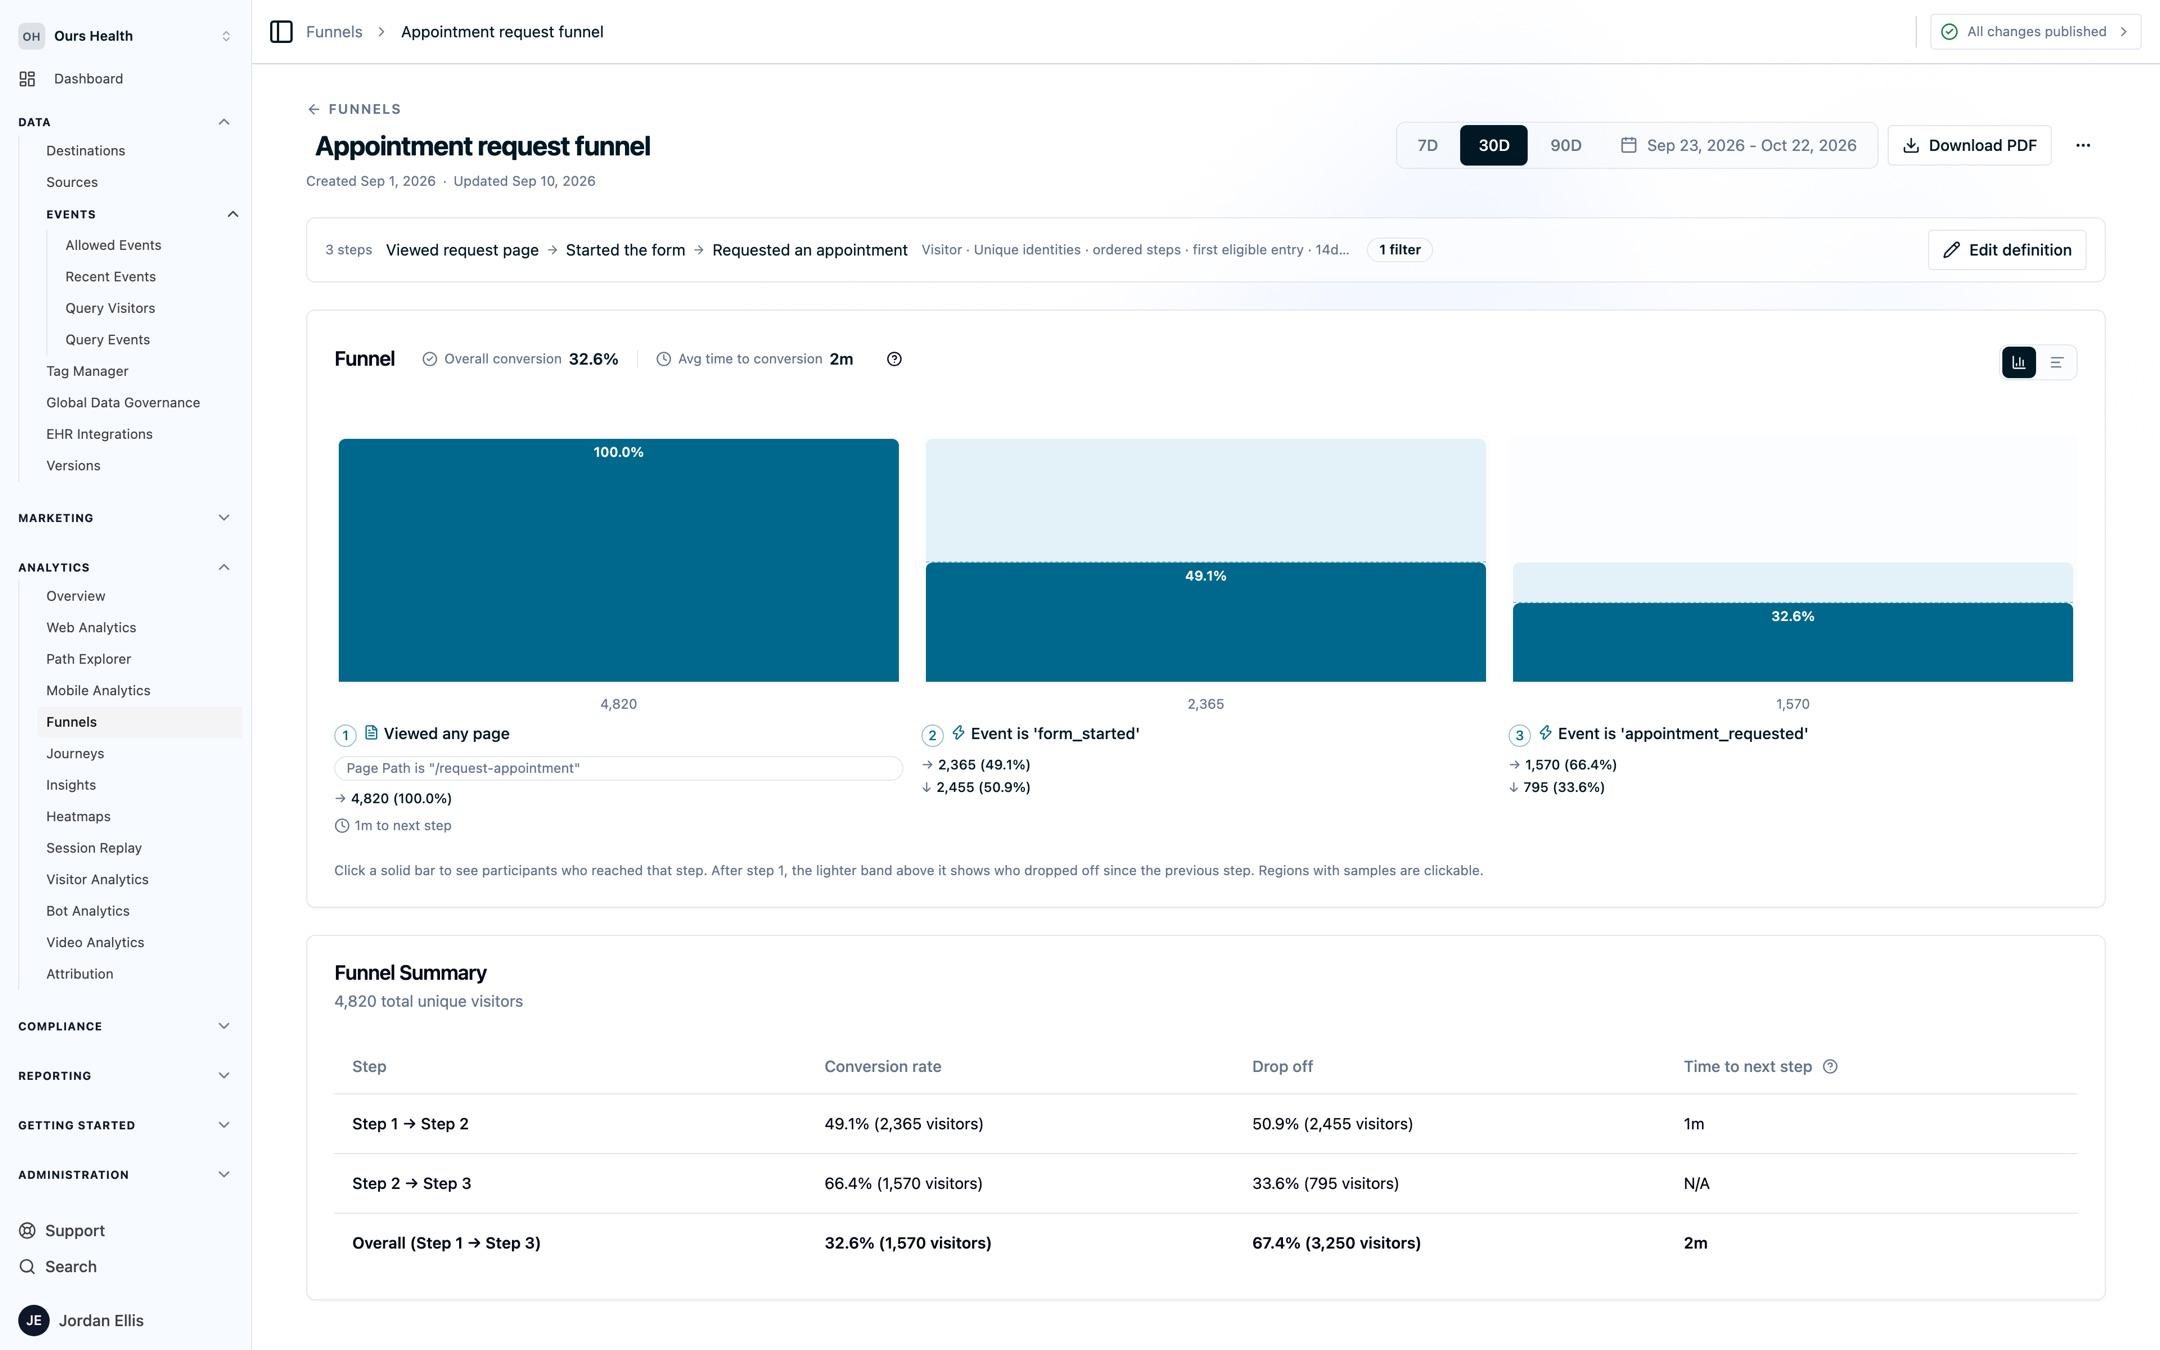Viewport: 2160px width, 1350px height.
Task: Collapse the EVENTS subsection
Action: pyautogui.click(x=233, y=214)
